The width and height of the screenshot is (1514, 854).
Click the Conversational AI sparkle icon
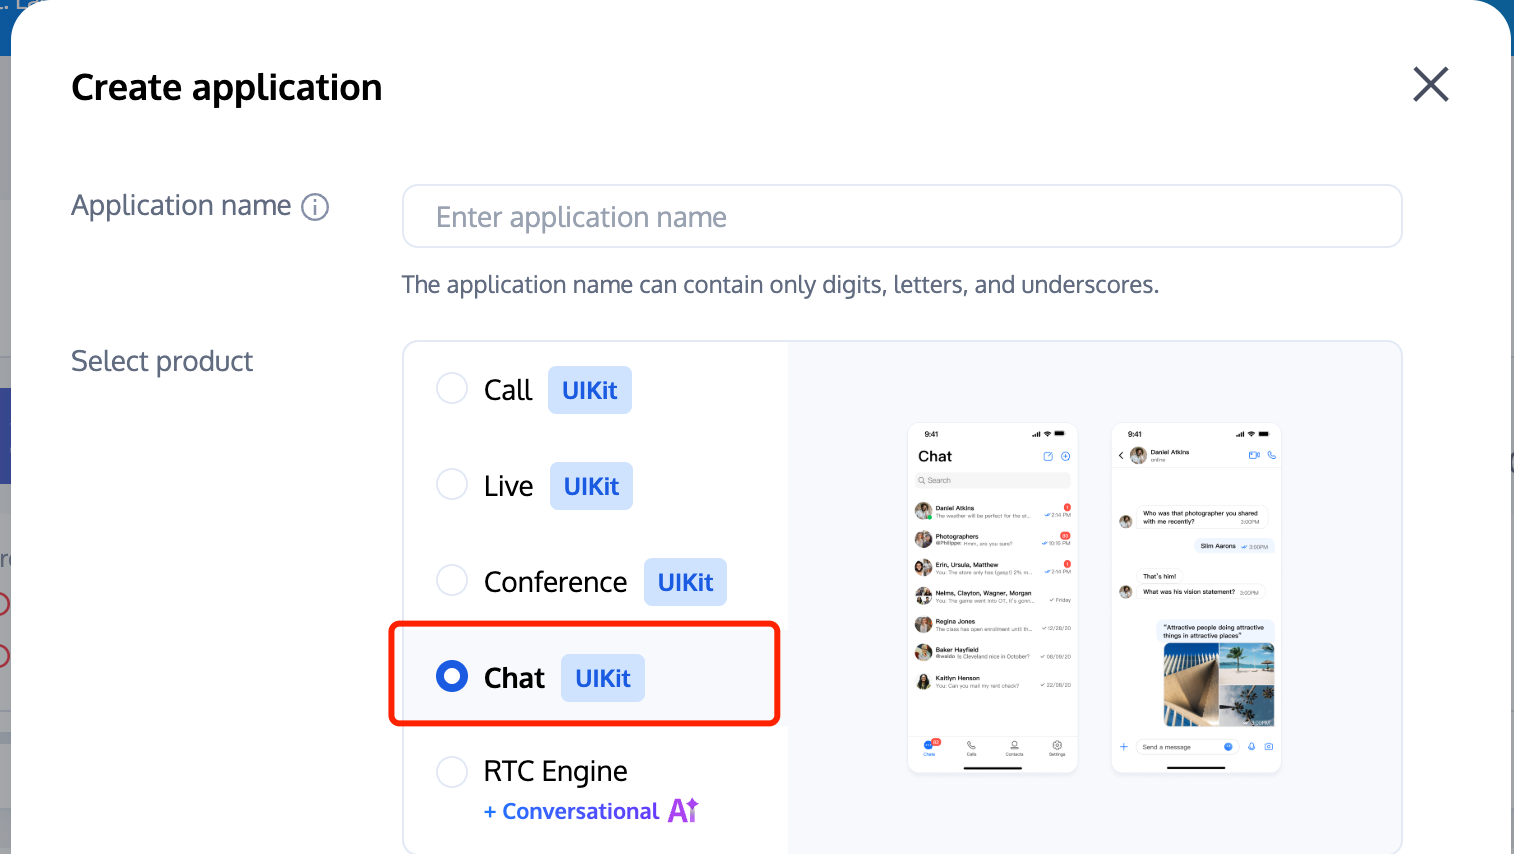[683, 810]
